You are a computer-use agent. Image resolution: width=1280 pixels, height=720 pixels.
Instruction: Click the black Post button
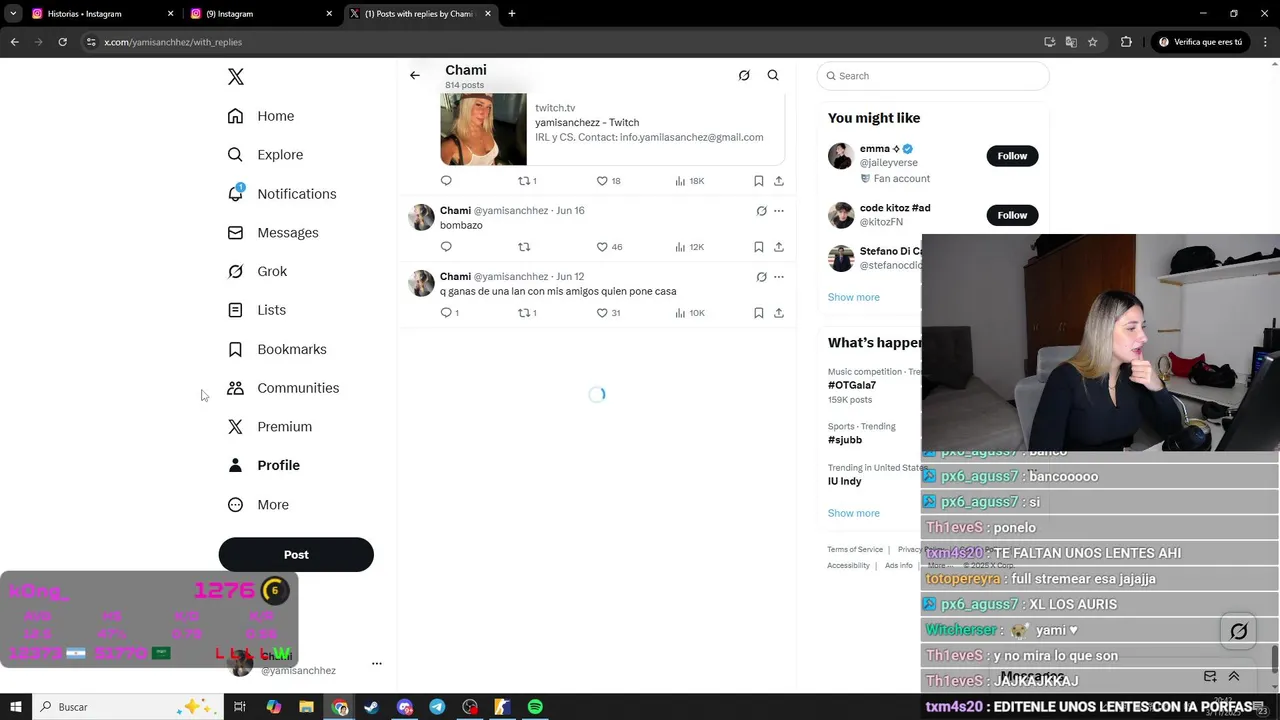[296, 555]
